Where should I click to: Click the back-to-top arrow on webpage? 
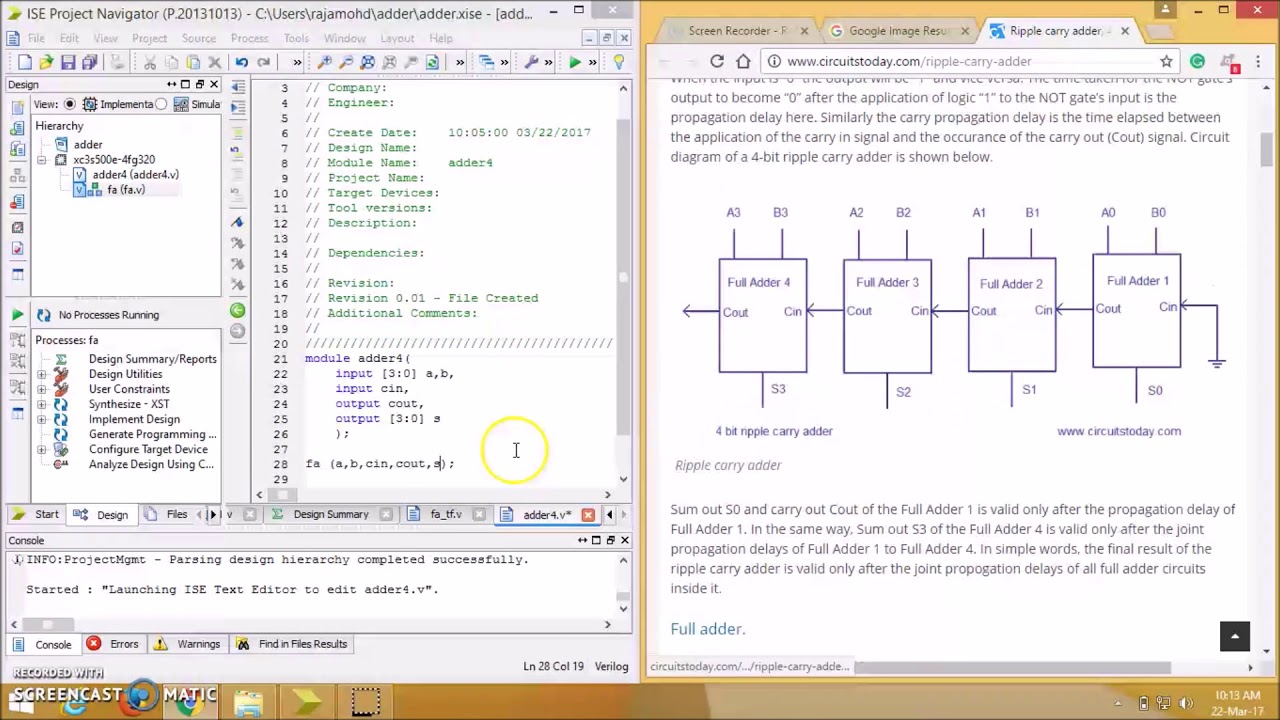coord(1235,636)
